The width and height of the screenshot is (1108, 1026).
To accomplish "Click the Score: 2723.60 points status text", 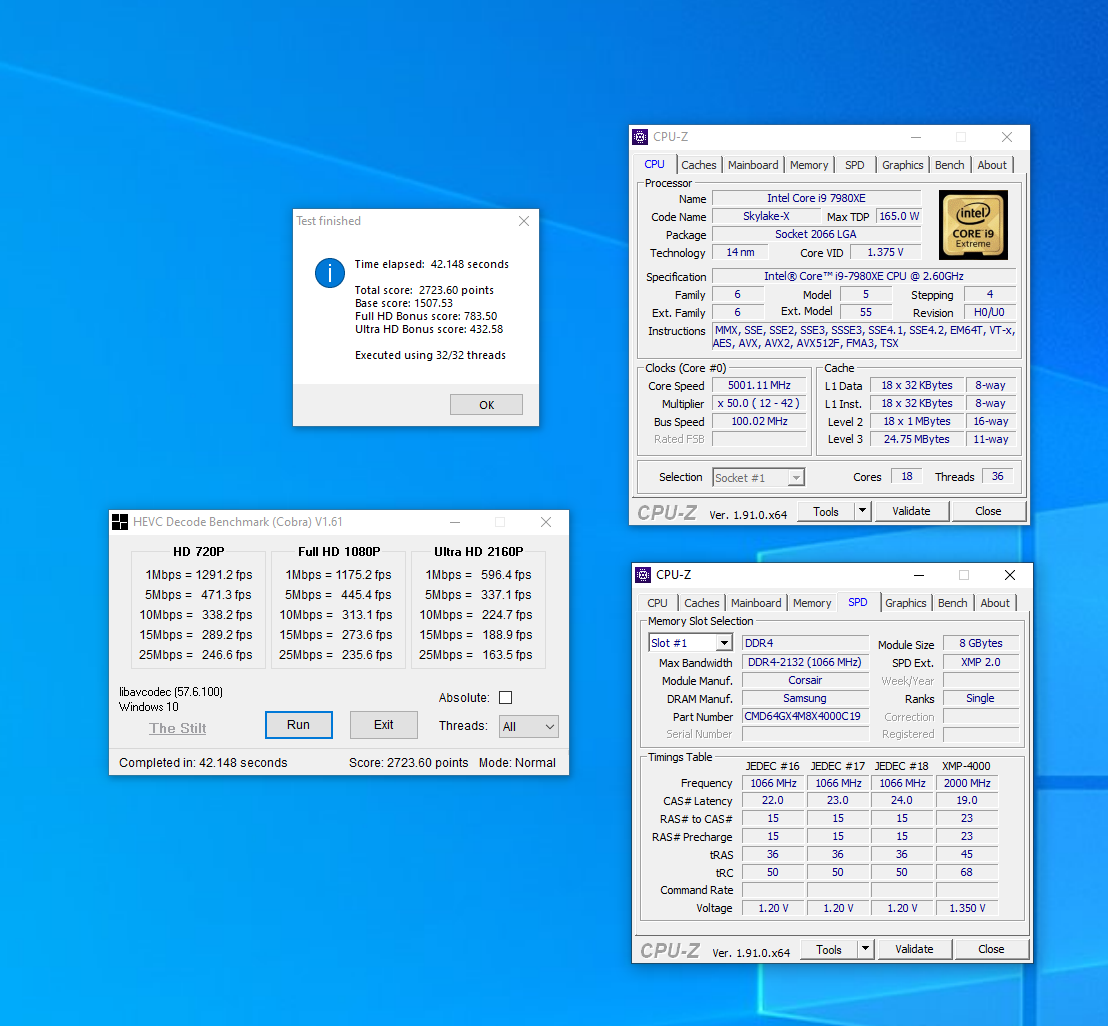I will coord(408,762).
